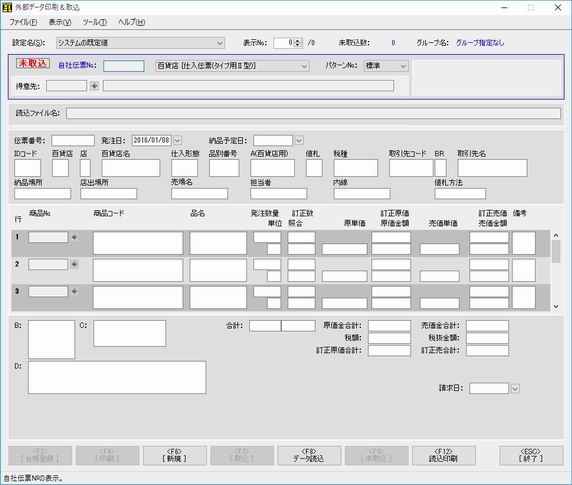572x485 pixels.
Task: Open the 表示(V) menu
Action: [x=60, y=22]
